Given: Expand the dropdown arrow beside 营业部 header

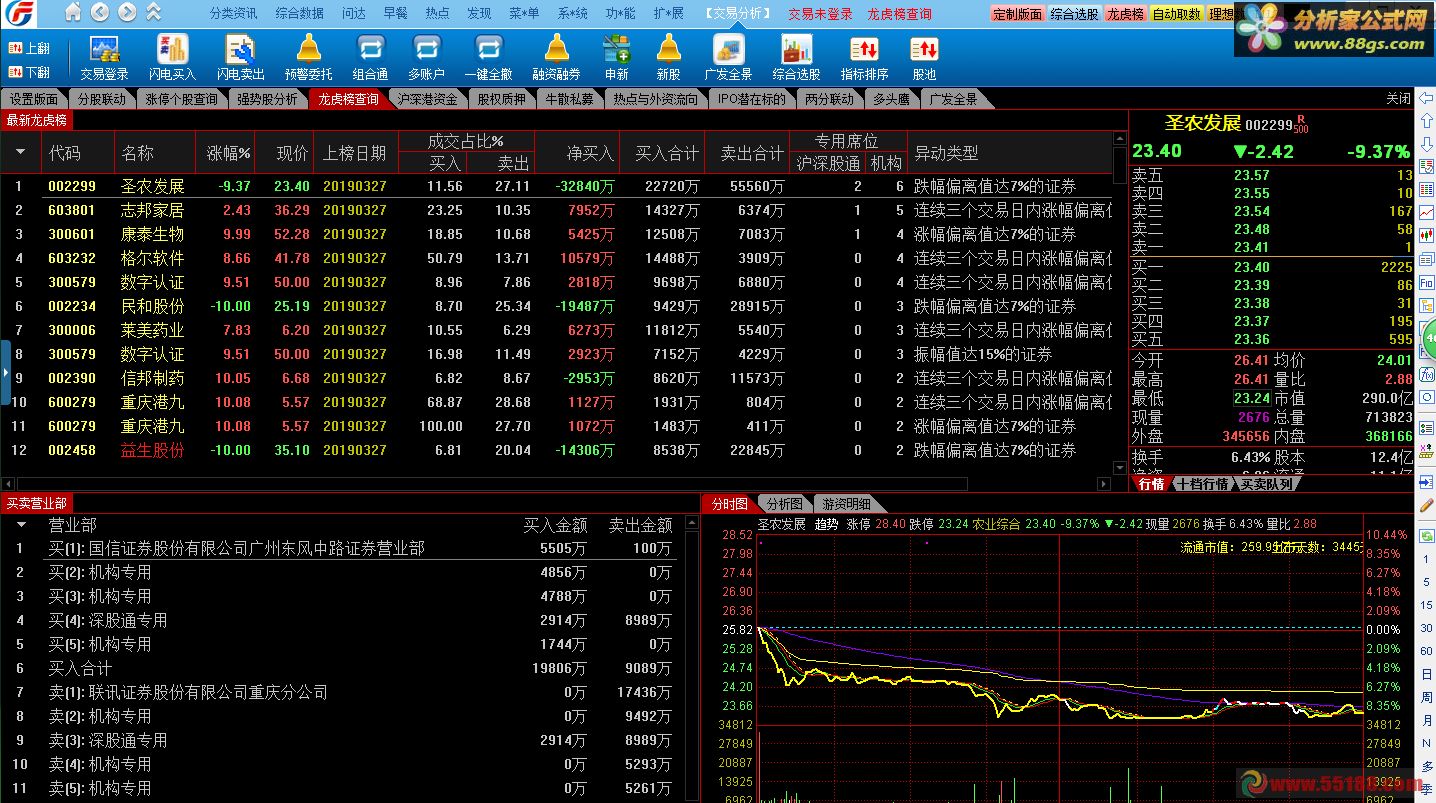Looking at the screenshot, I should pyautogui.click(x=21, y=524).
